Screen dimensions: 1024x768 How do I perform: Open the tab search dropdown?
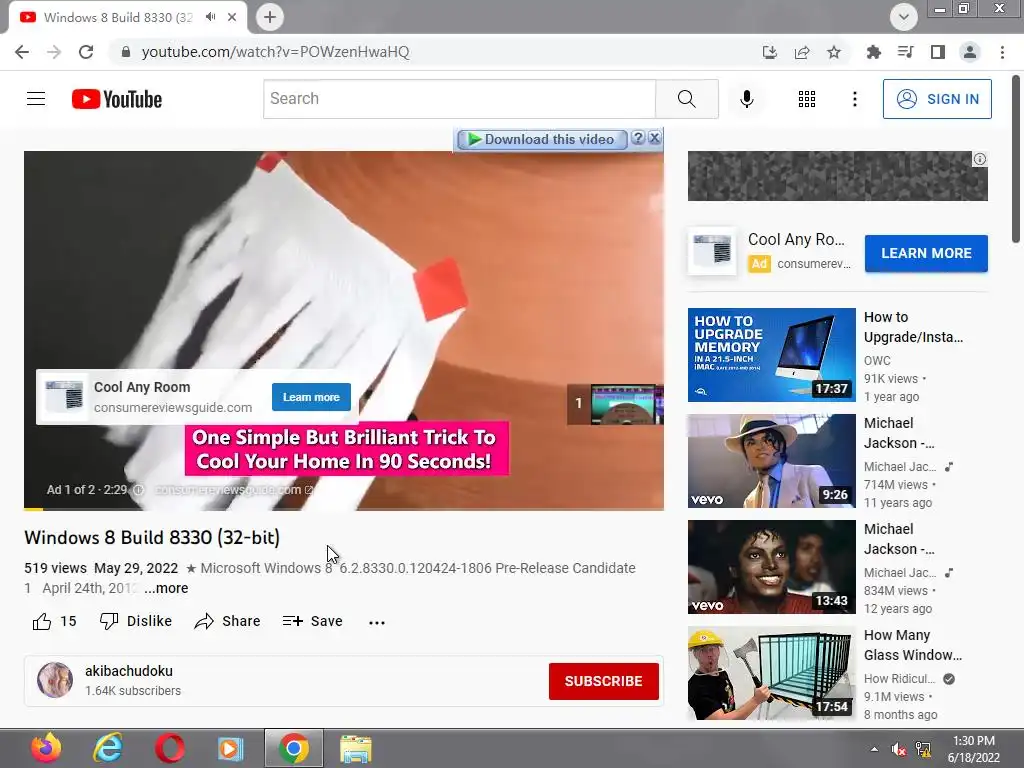(904, 17)
